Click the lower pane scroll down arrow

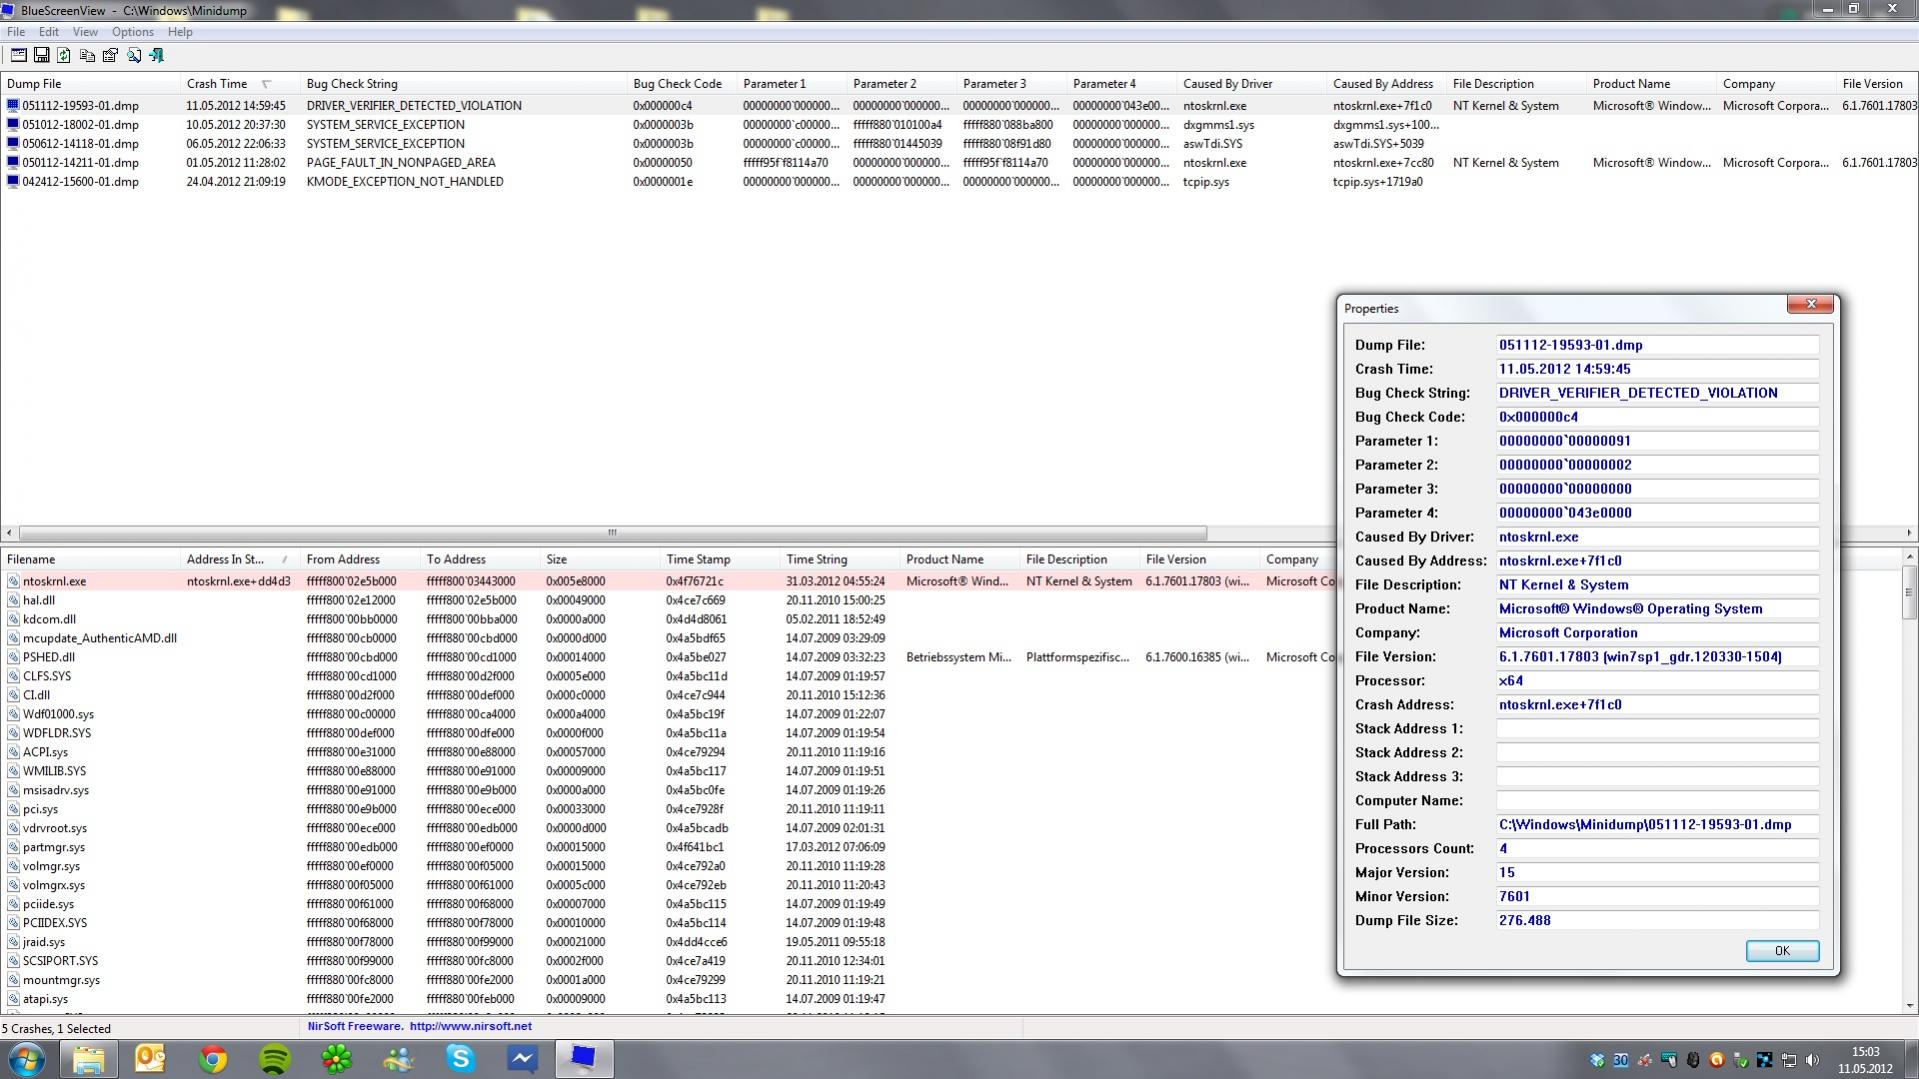coord(1909,1006)
